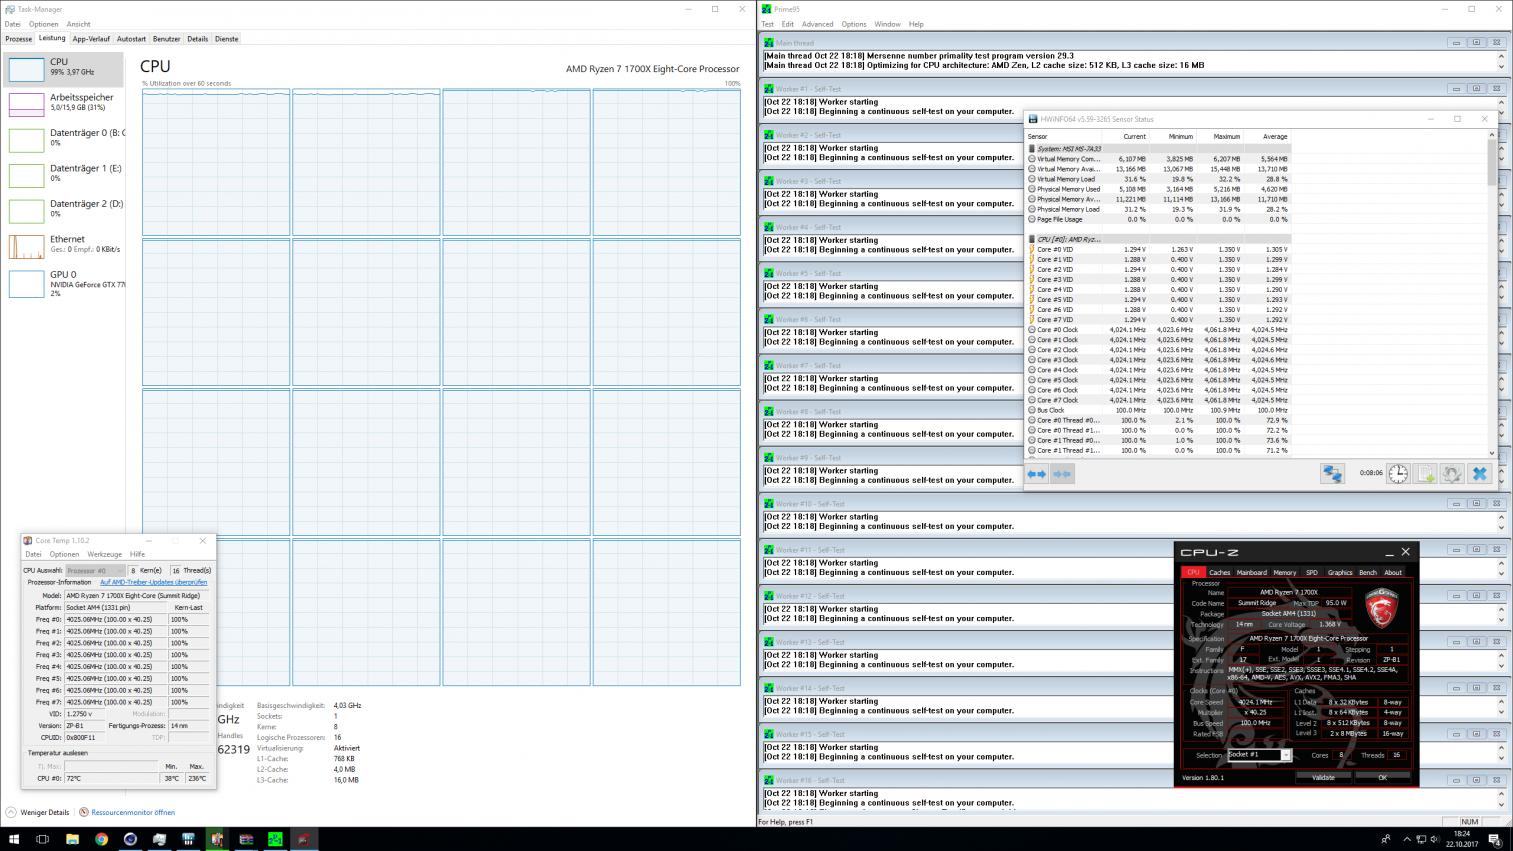Select the System: MSI MS-7A33 sensor group row

click(1159, 149)
